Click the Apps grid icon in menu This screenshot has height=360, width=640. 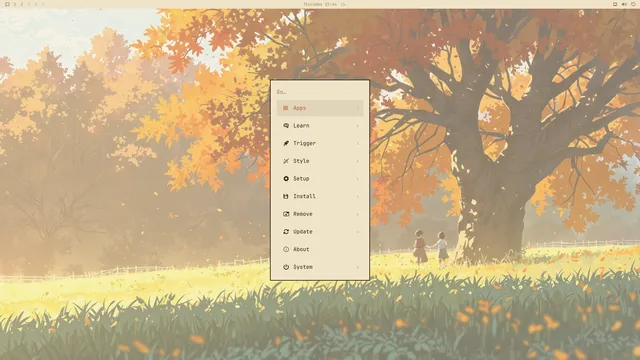286,108
